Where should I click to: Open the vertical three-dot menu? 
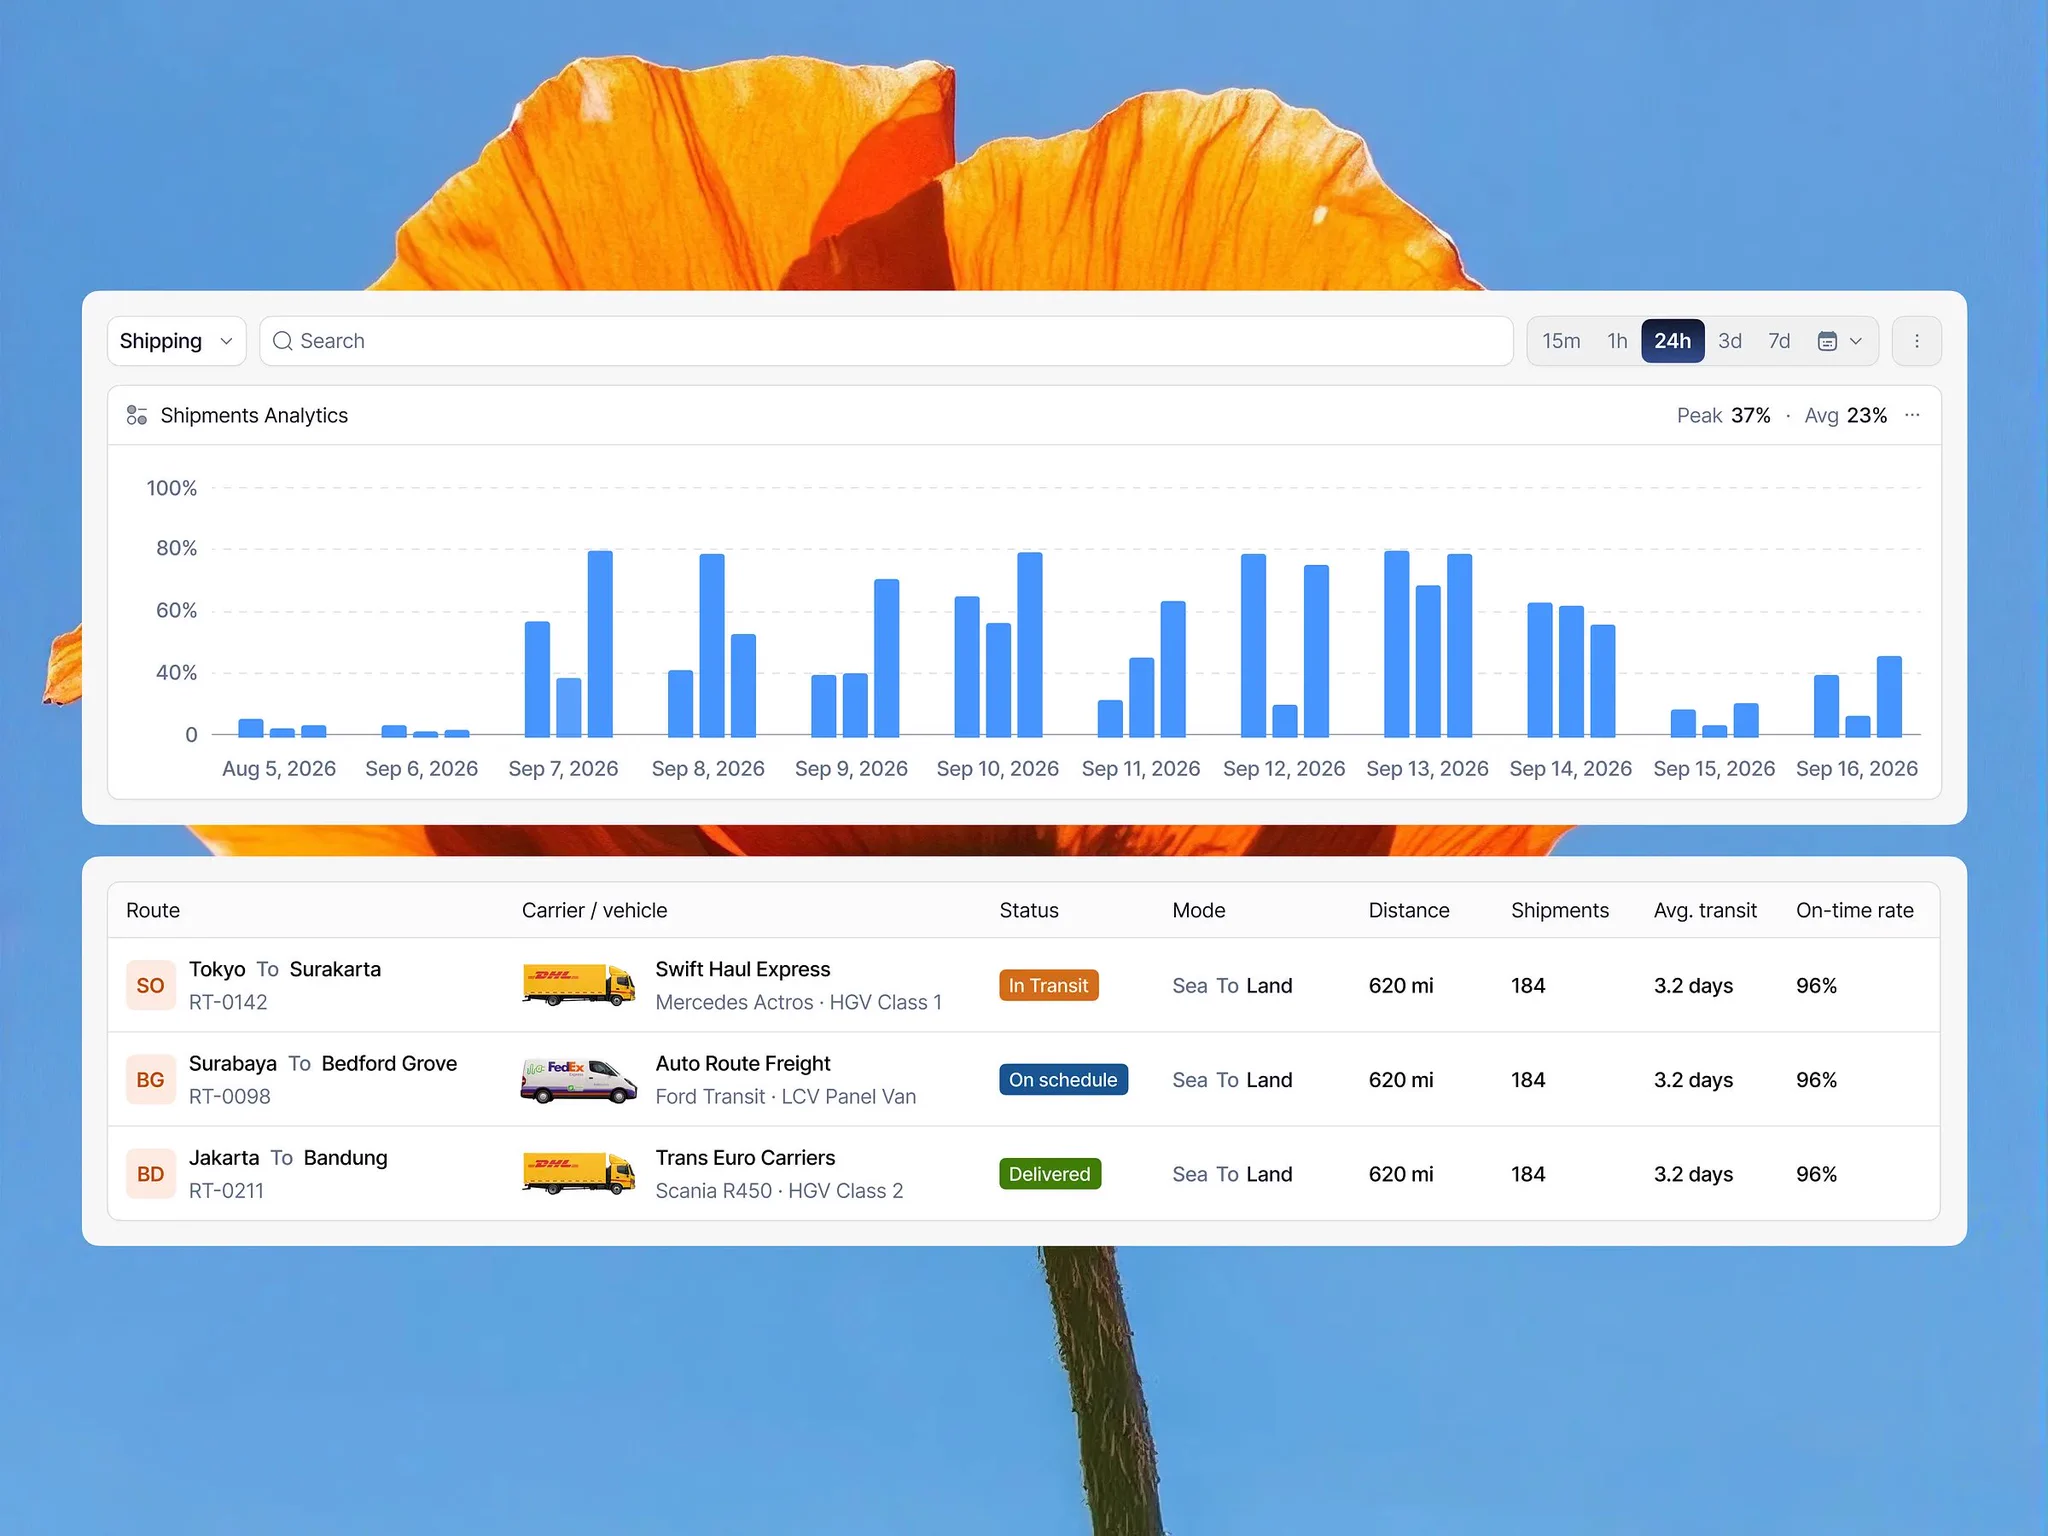pos(1916,341)
